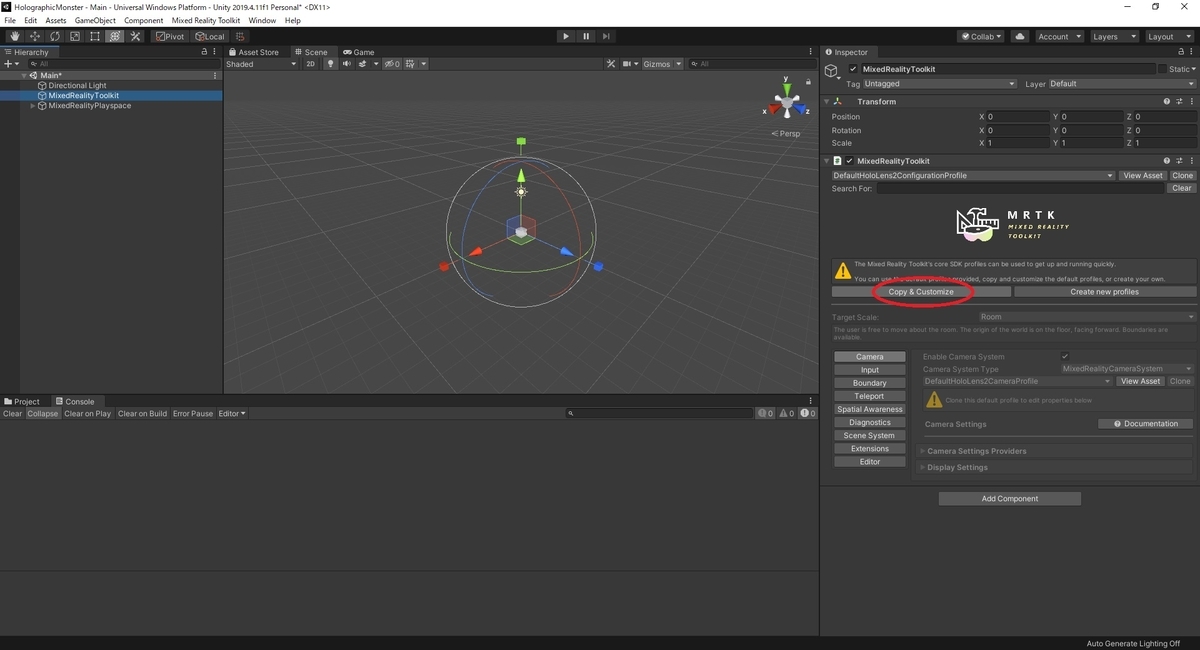Open MixedRealityToolkit component options menu
1200x650 pixels.
click(x=1191, y=161)
